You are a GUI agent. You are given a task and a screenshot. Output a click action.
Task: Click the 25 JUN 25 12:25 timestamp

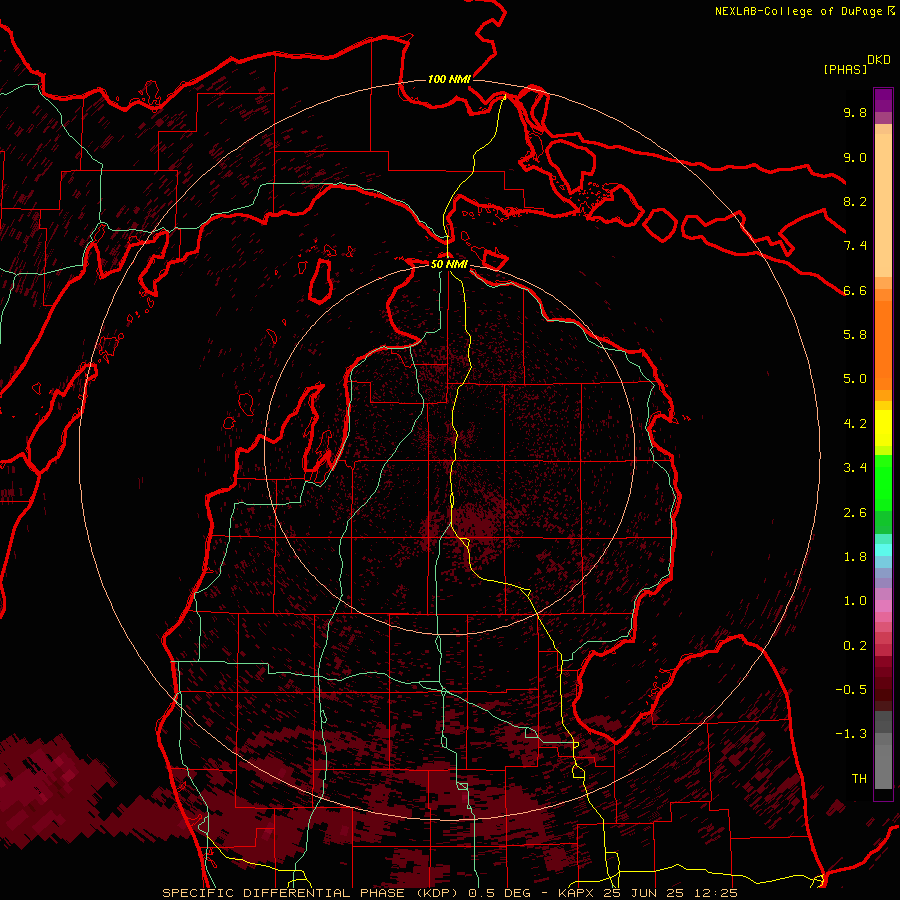670,893
